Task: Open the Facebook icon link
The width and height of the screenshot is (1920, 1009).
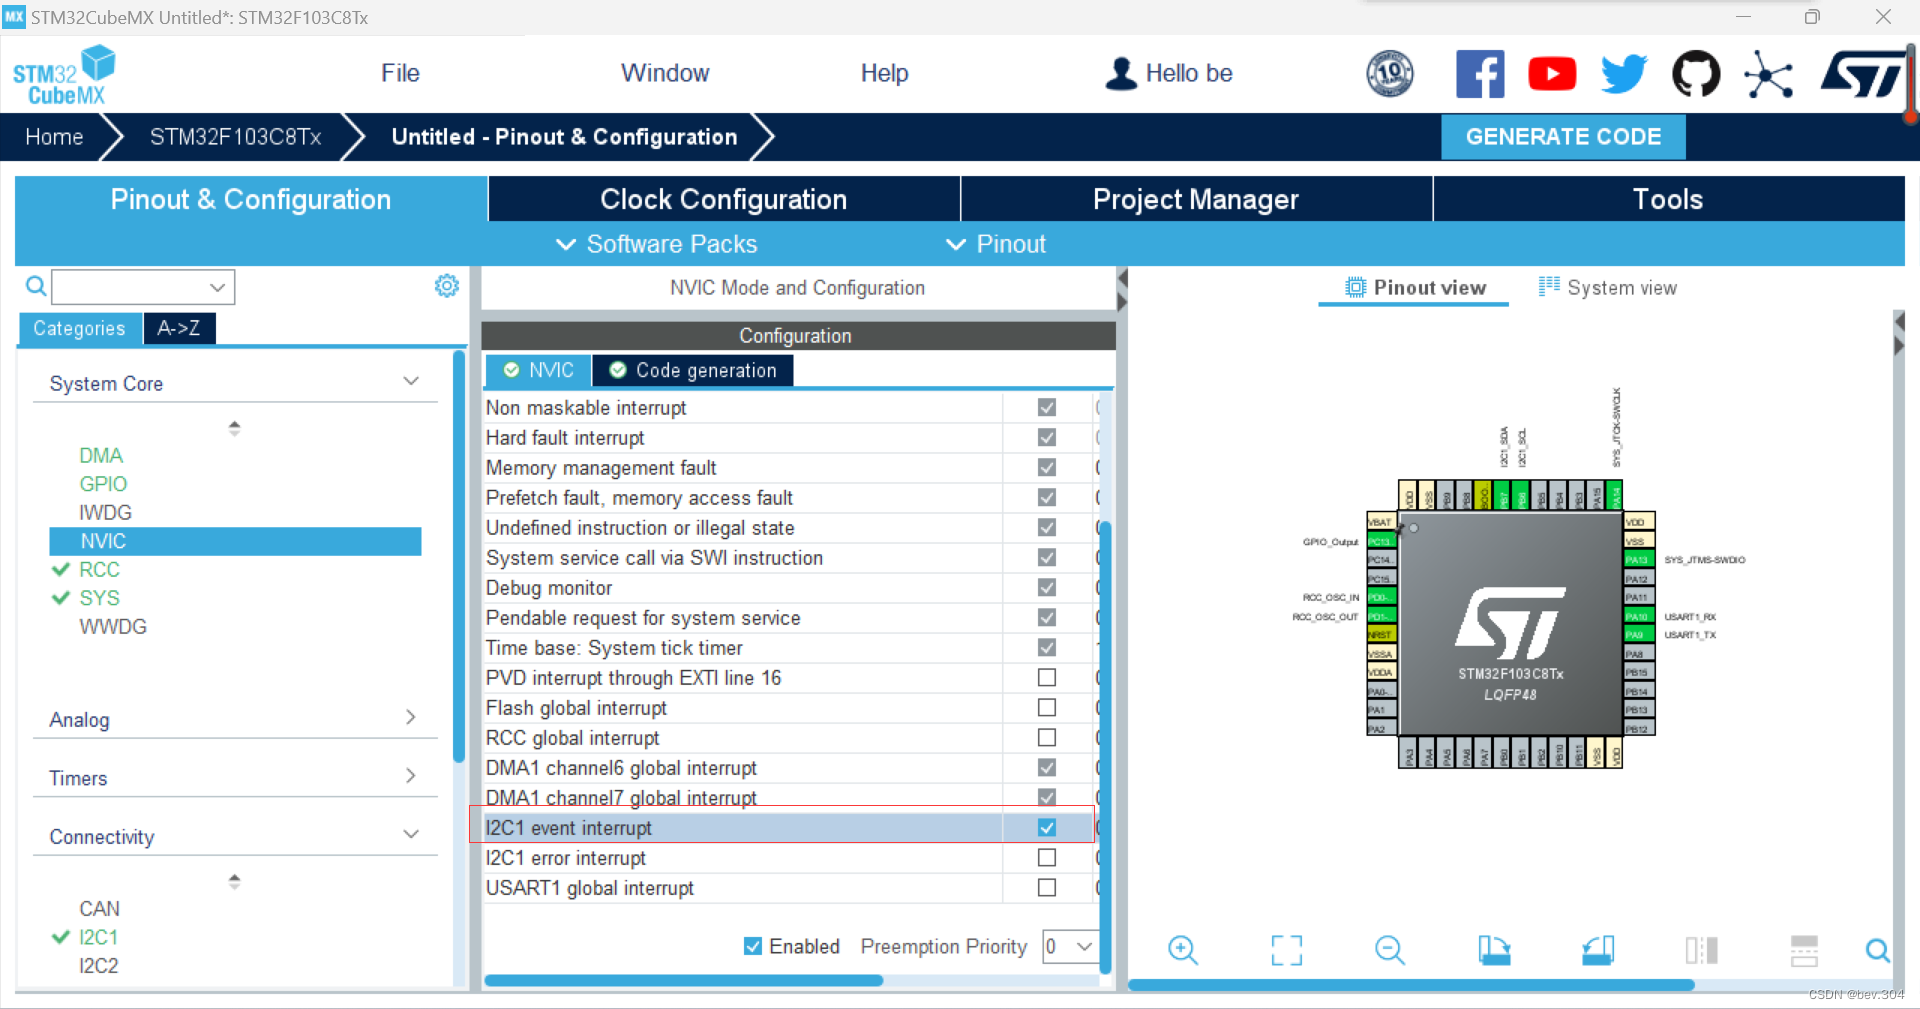Action: click(1480, 74)
